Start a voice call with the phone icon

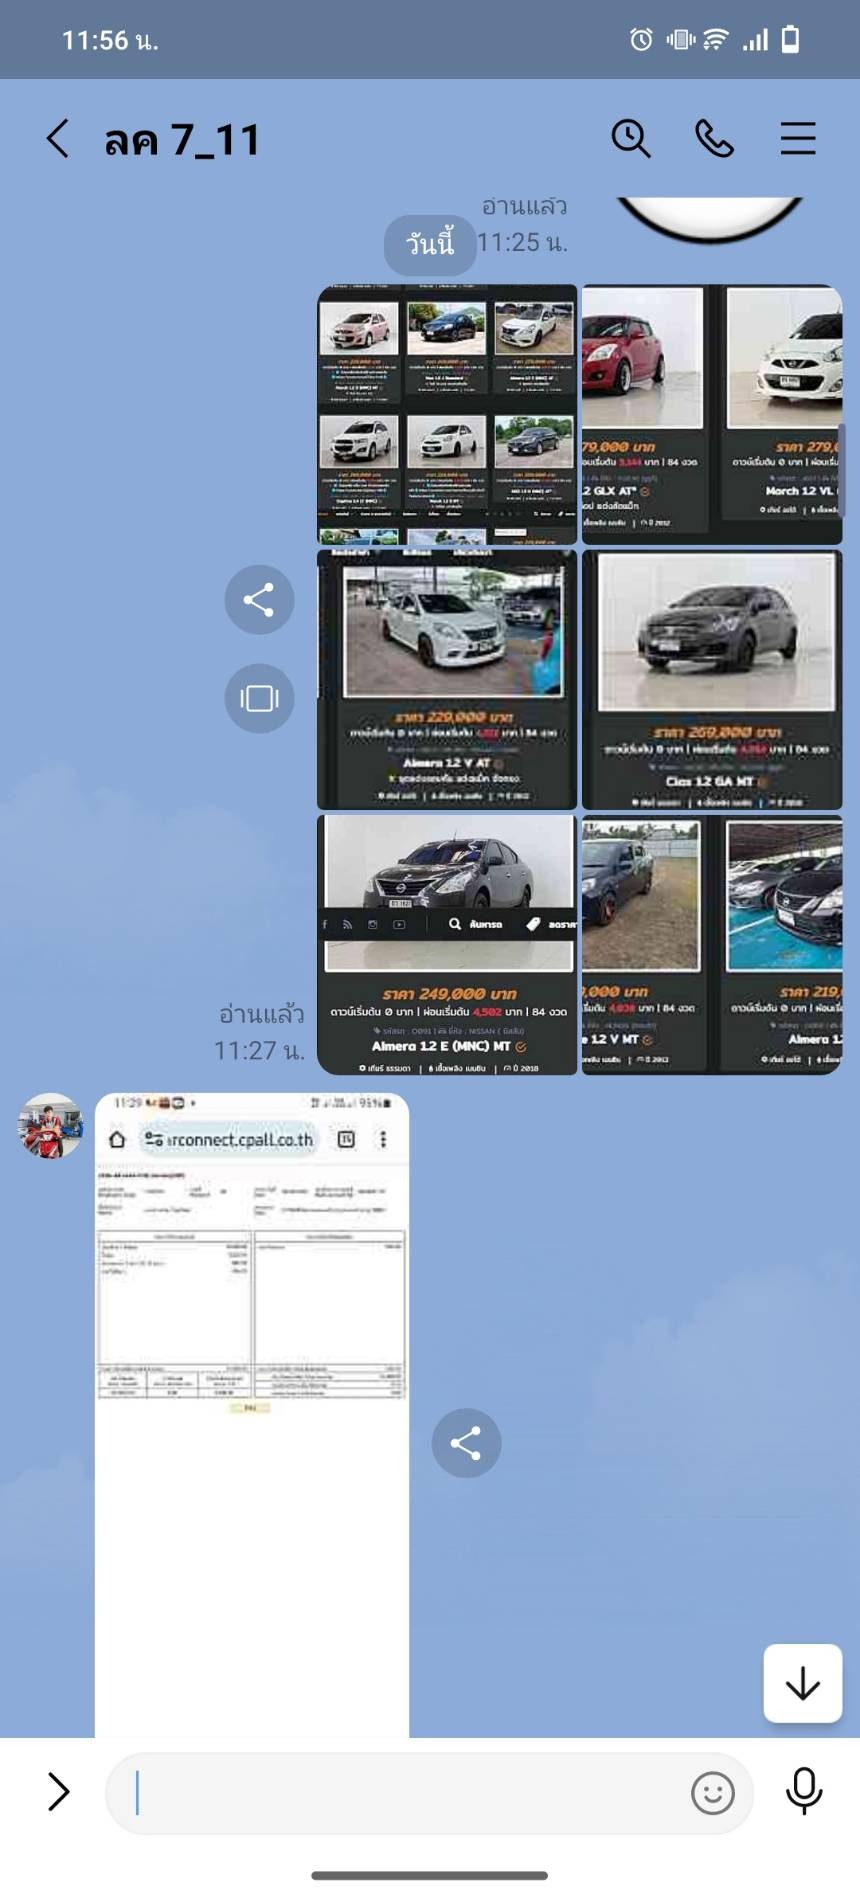[714, 139]
